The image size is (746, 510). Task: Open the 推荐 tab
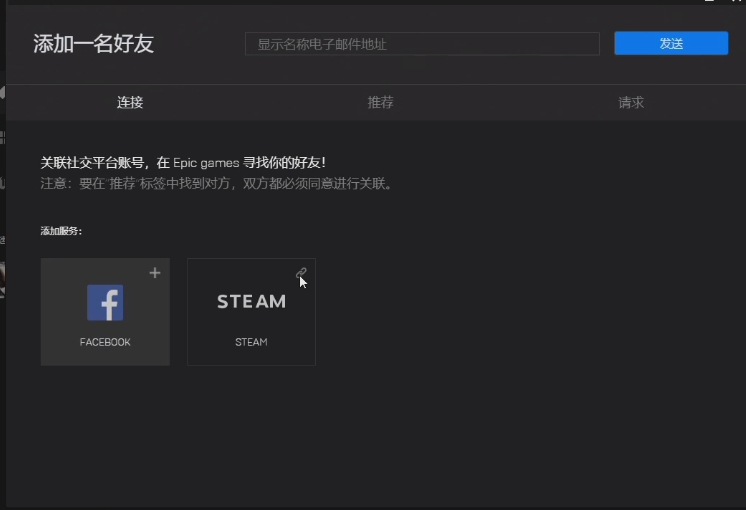[x=380, y=102]
